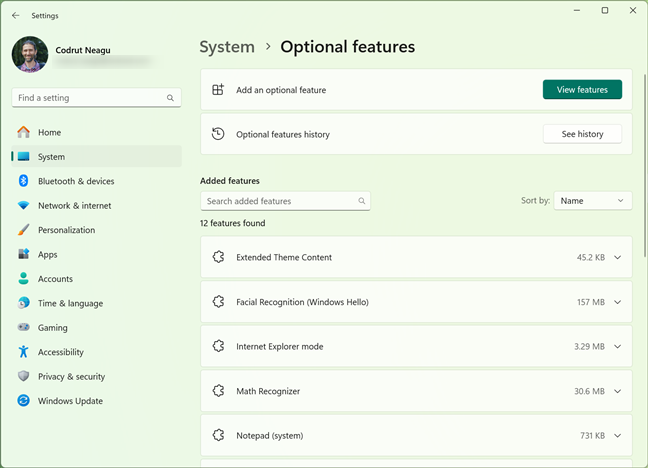The height and width of the screenshot is (468, 648).
Task: Click the Apps icon in sidebar
Action: point(24,254)
